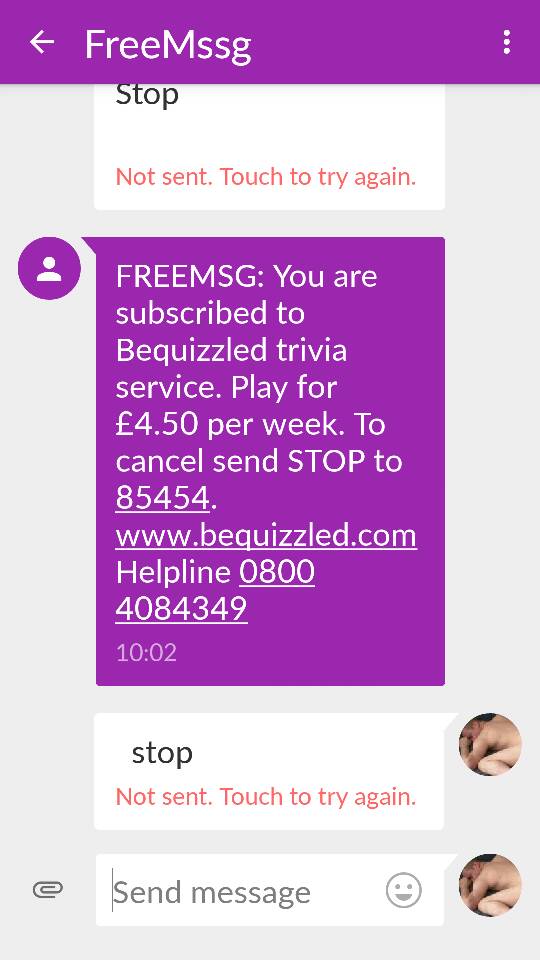This screenshot has width=540, height=960.
Task: Tap the FreeMssg conversation title
Action: (x=168, y=44)
